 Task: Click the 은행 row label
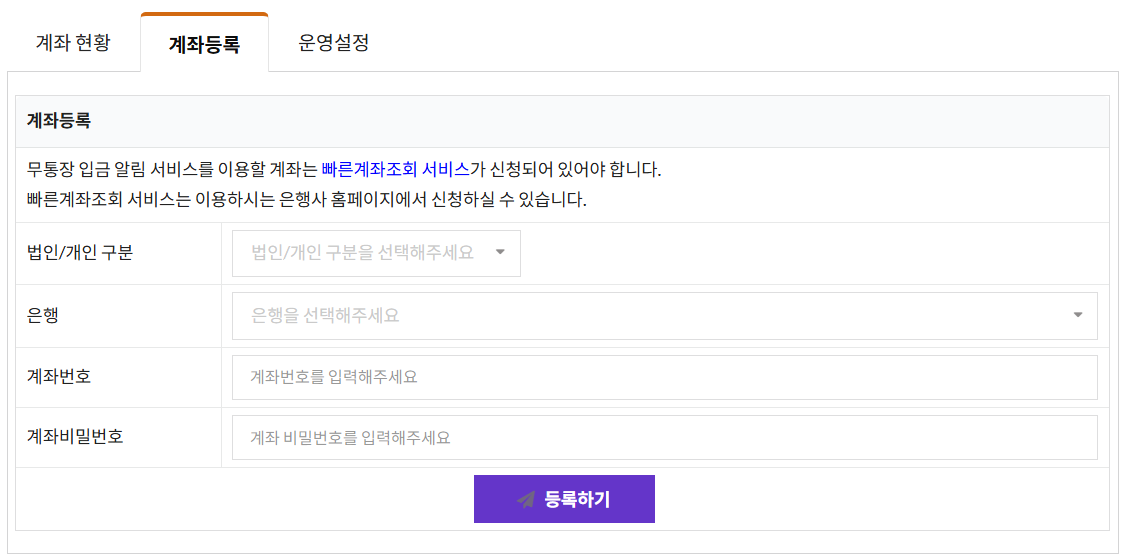pyautogui.click(x=43, y=315)
